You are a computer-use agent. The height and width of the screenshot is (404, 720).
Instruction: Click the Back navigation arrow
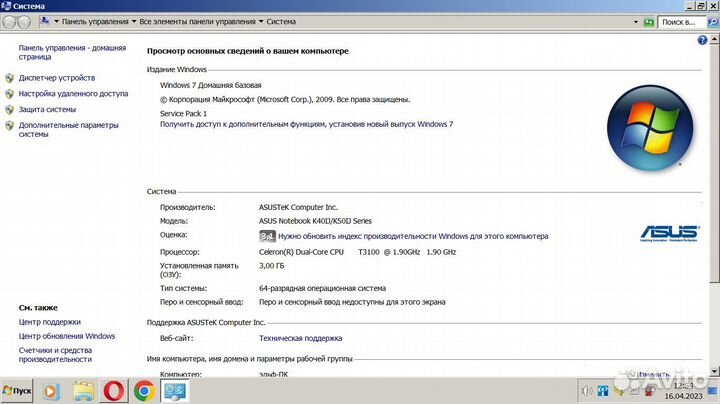pyautogui.click(x=9, y=22)
